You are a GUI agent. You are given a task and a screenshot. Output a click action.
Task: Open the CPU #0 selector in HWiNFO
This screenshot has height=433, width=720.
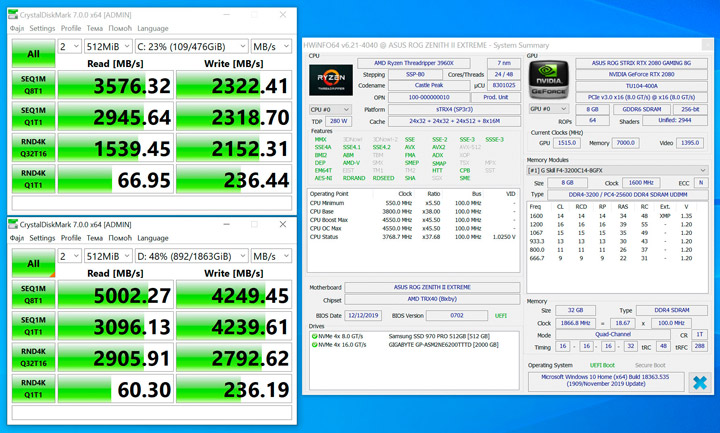pyautogui.click(x=330, y=109)
